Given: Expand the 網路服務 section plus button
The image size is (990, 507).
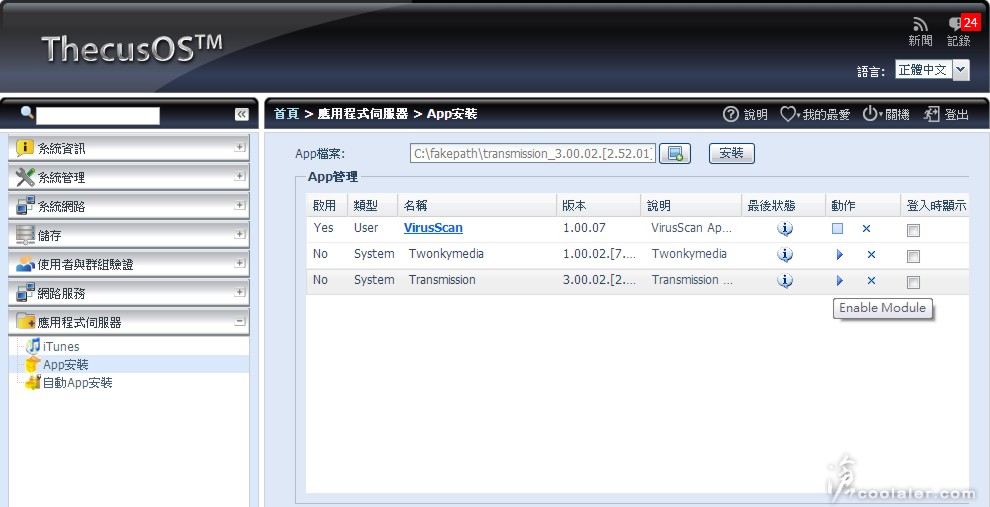Looking at the screenshot, I should tap(239, 292).
